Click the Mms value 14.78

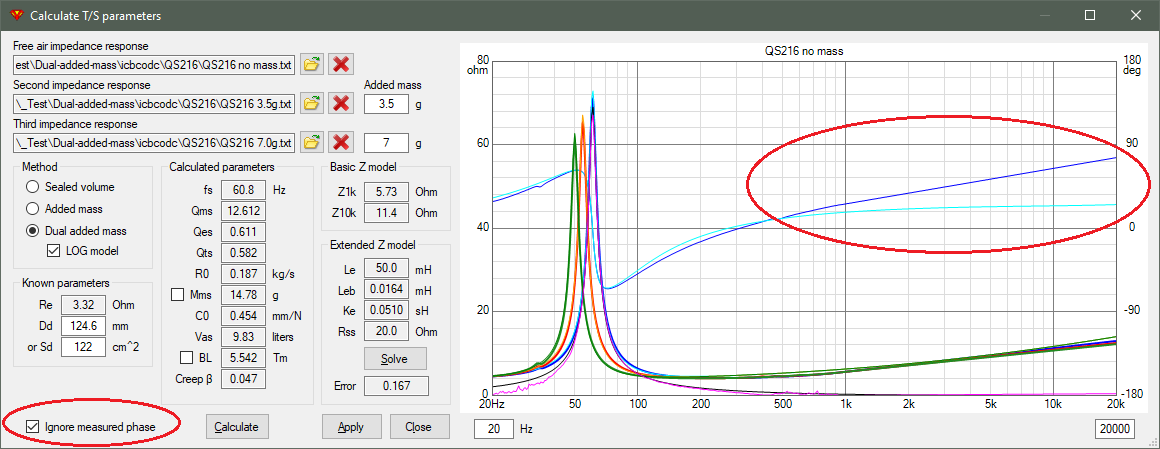[243, 295]
